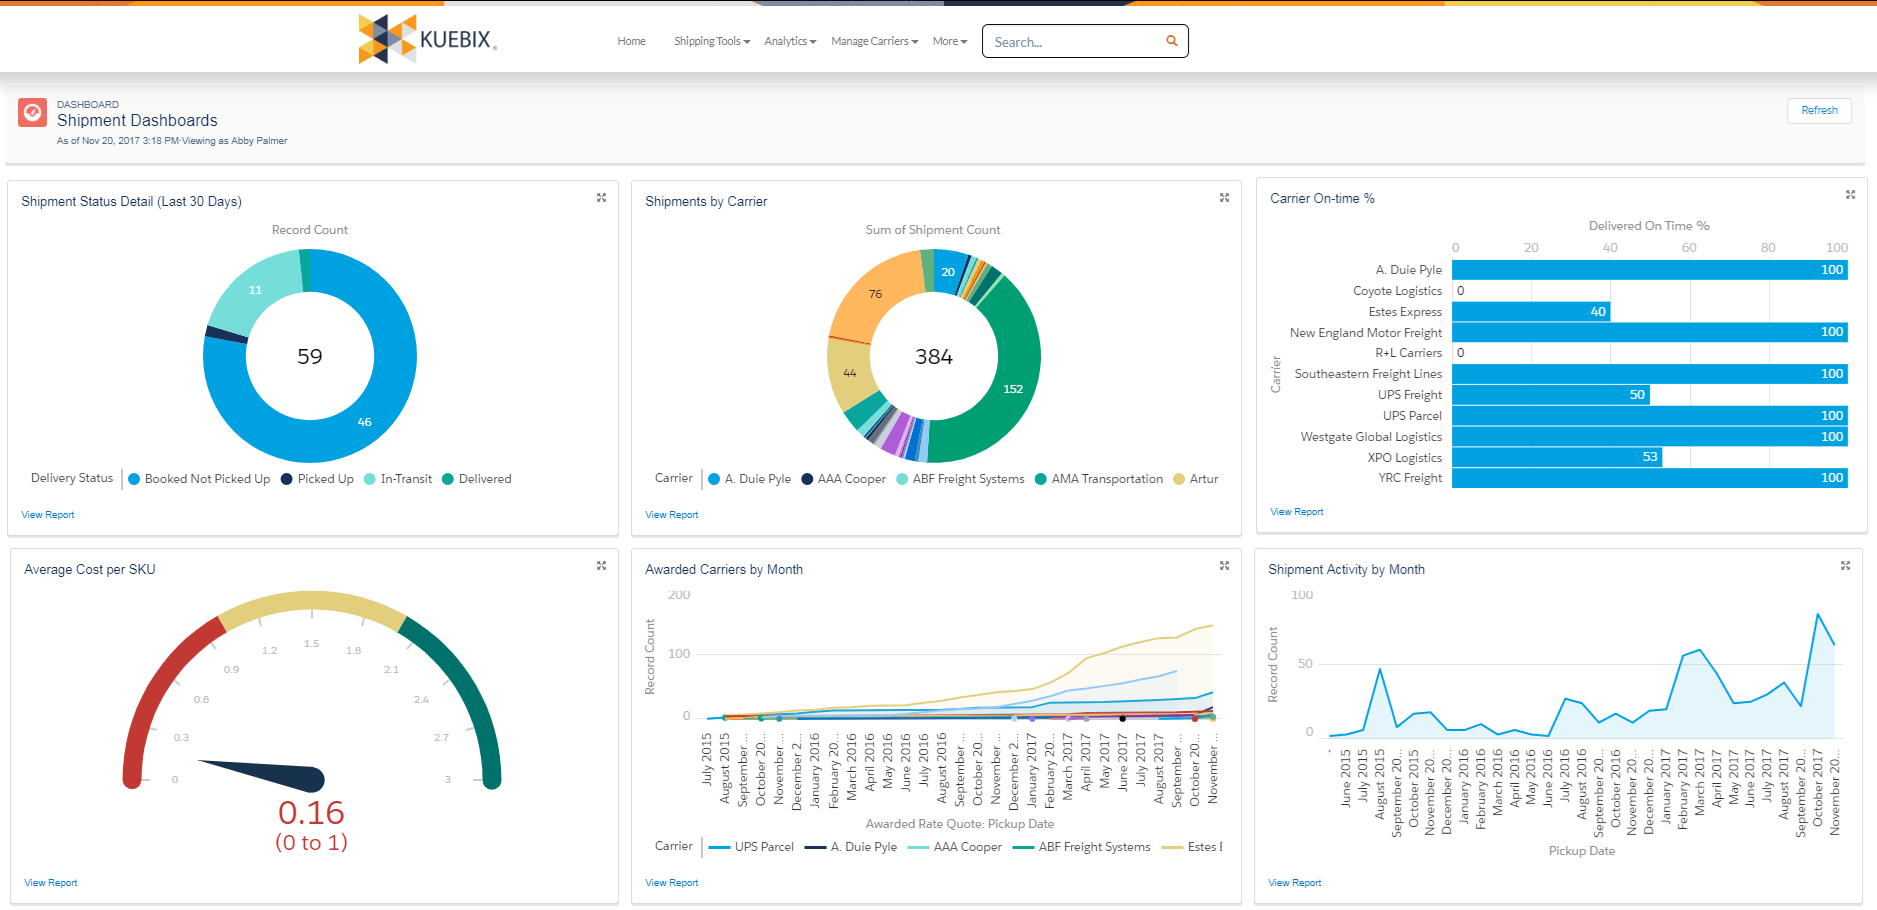Toggle AMA Transportation in carrier legend
Image resolution: width=1877 pixels, height=910 pixels.
[1098, 479]
